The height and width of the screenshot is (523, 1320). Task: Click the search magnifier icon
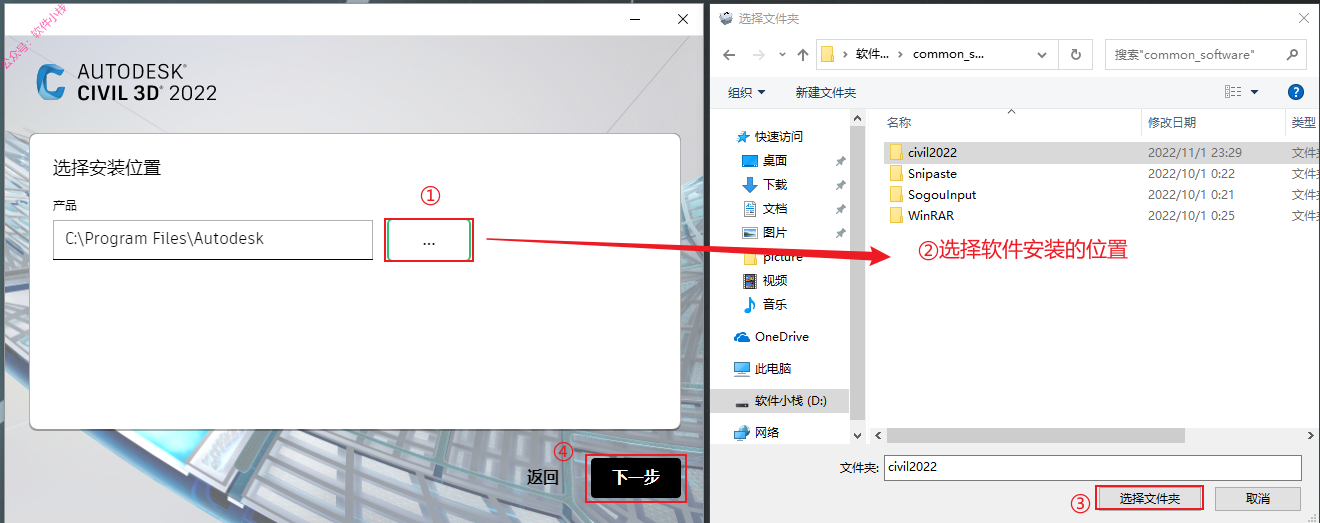(1292, 55)
